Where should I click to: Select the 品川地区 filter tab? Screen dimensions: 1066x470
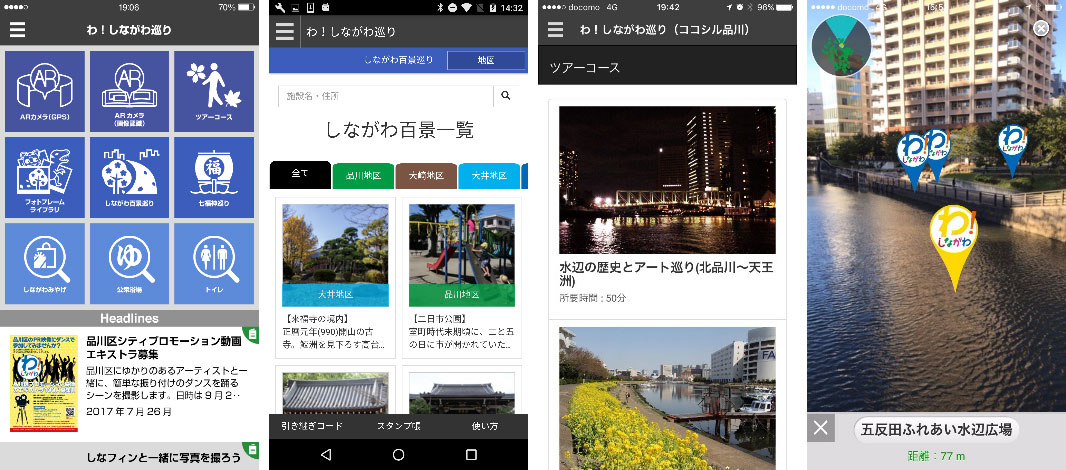(363, 175)
